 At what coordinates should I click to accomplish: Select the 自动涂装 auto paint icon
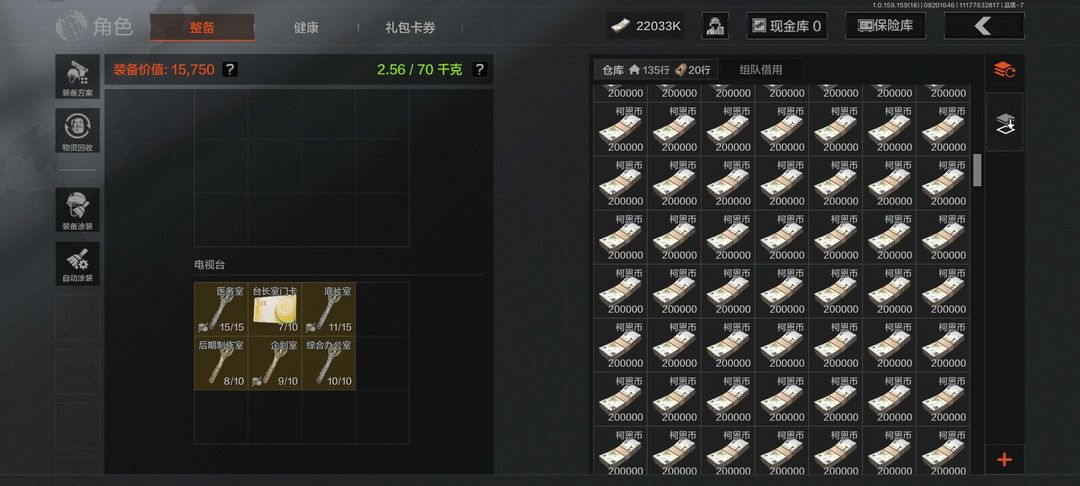pos(77,264)
